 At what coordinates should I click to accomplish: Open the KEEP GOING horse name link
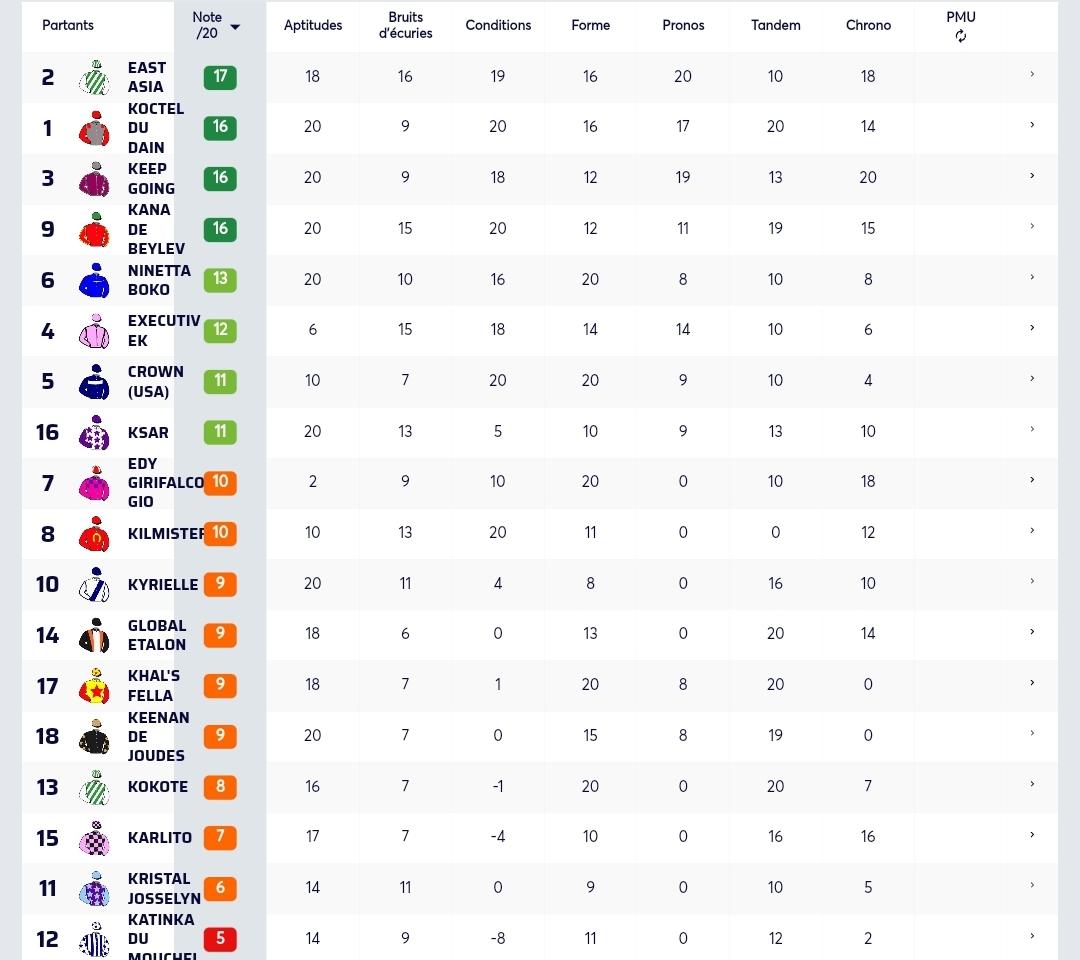pos(152,178)
